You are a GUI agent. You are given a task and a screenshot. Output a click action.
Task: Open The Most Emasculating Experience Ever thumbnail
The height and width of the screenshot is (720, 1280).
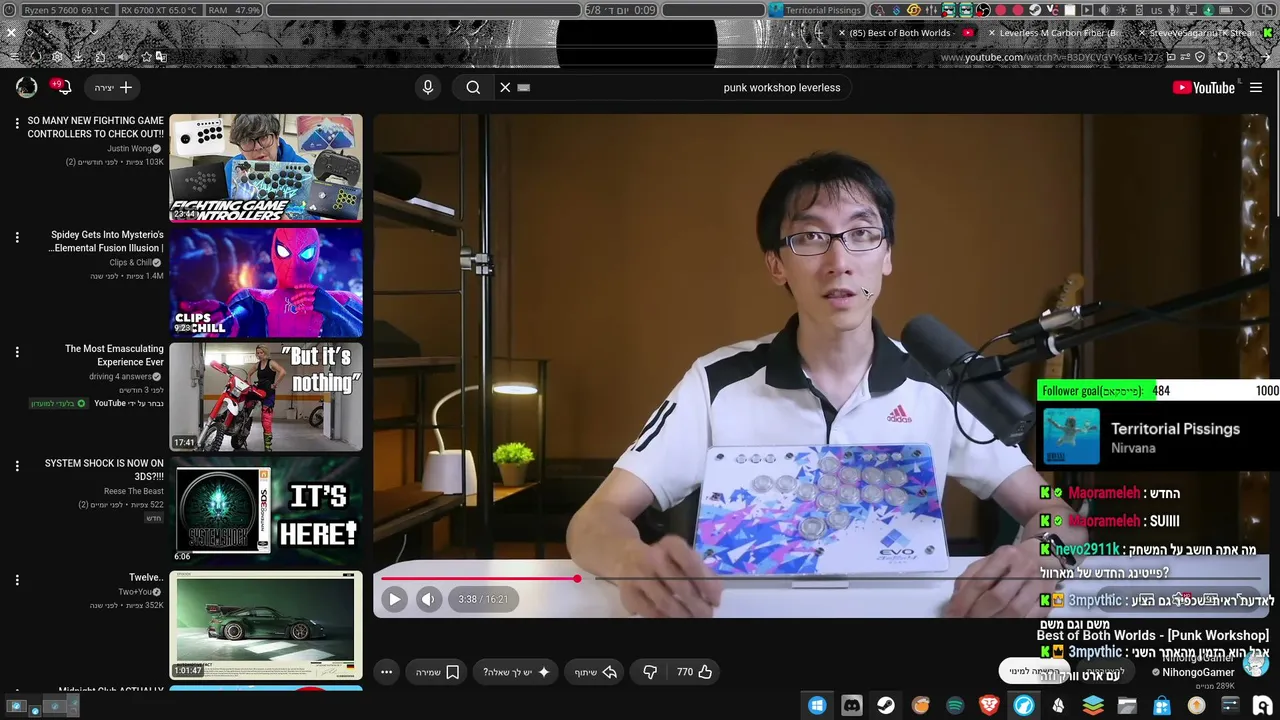point(266,397)
